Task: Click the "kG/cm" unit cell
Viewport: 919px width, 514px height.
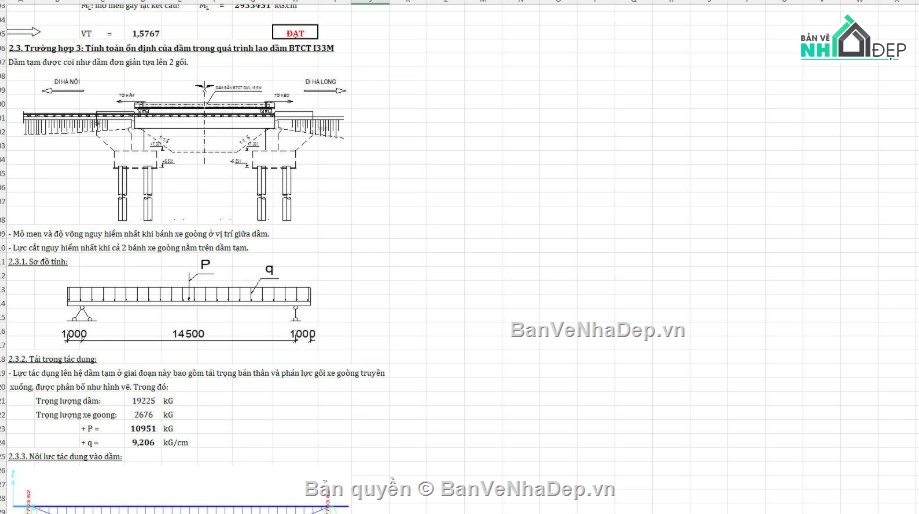Action: (x=176, y=442)
